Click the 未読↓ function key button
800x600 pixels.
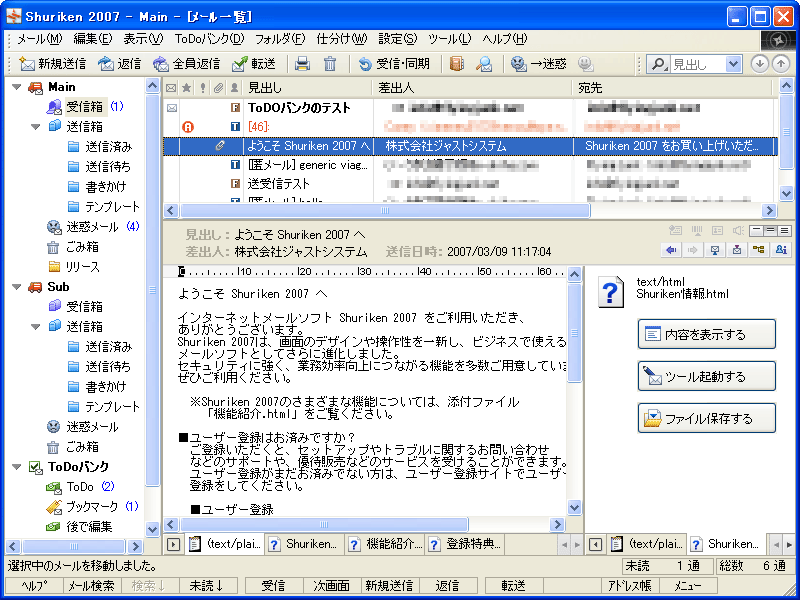(209, 586)
